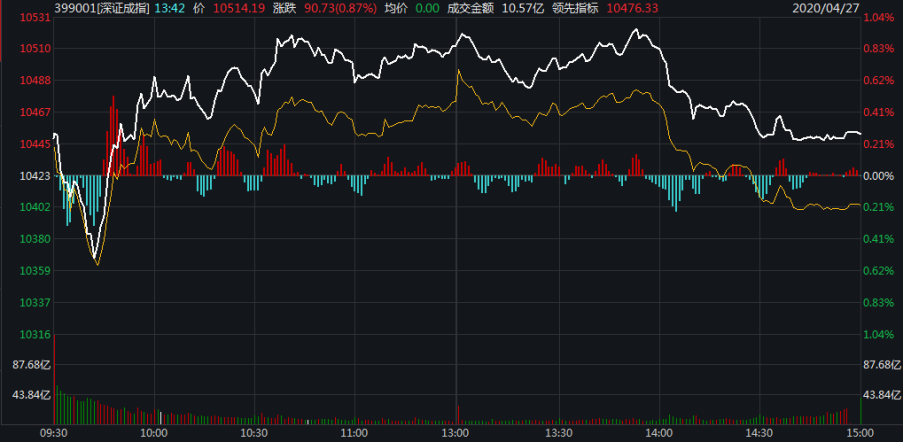
Task: Click the 10:30 time axis marker
Action: tap(254, 433)
